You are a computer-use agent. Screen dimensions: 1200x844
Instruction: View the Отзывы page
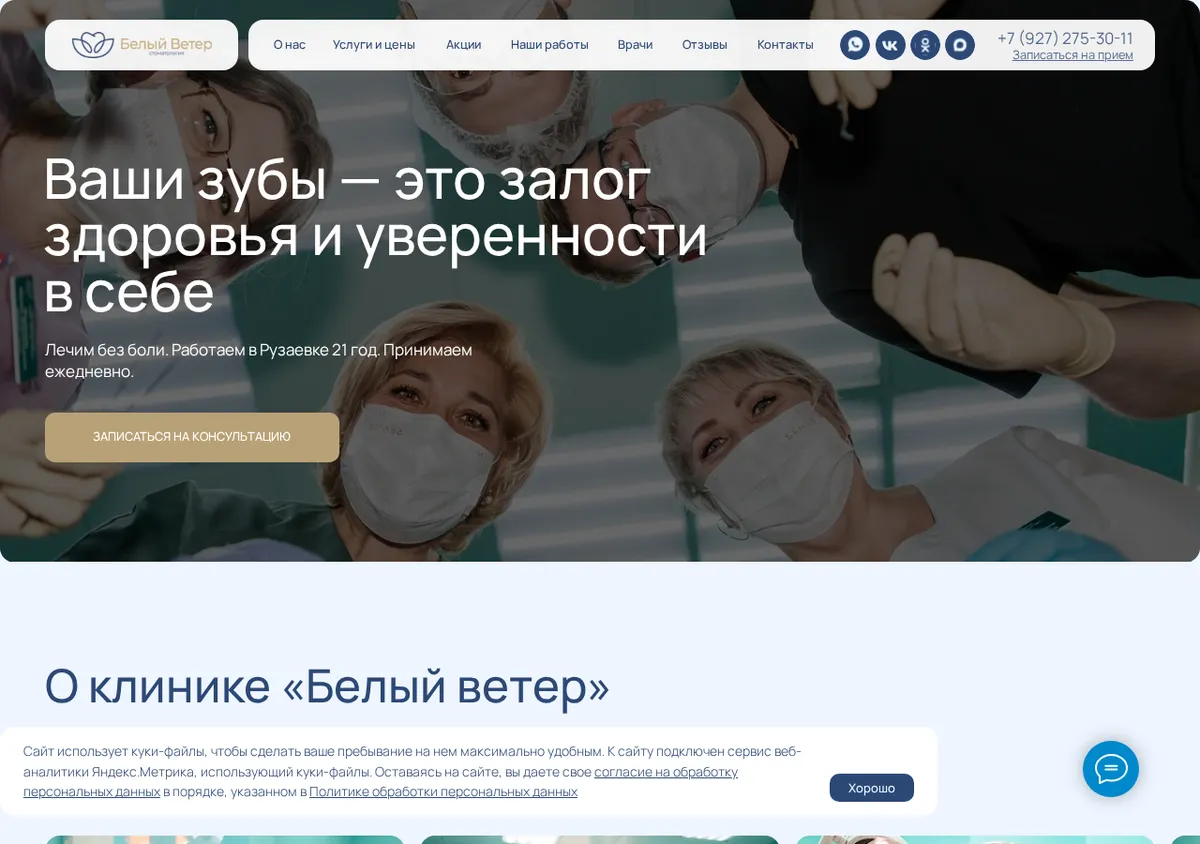[x=705, y=45]
